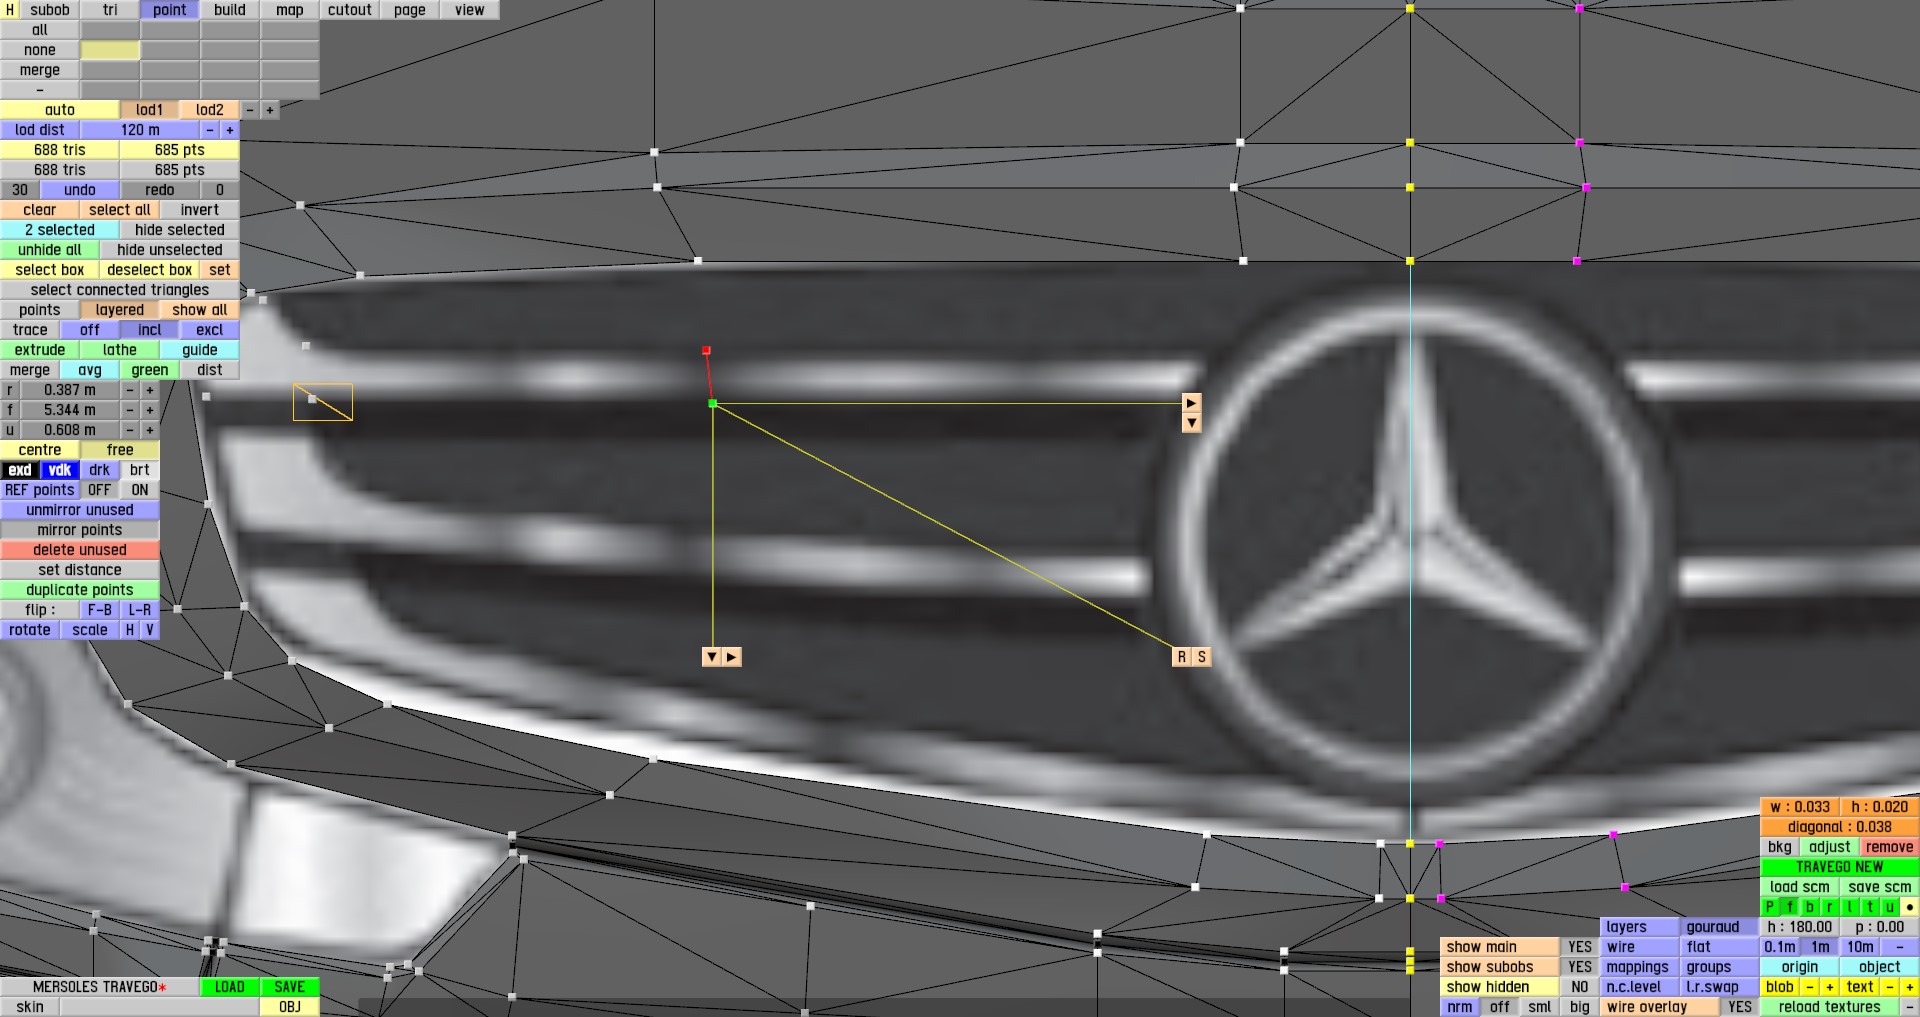Image resolution: width=1920 pixels, height=1017 pixels.
Task: Decrease the f coordinate with its minus button
Action: point(130,410)
